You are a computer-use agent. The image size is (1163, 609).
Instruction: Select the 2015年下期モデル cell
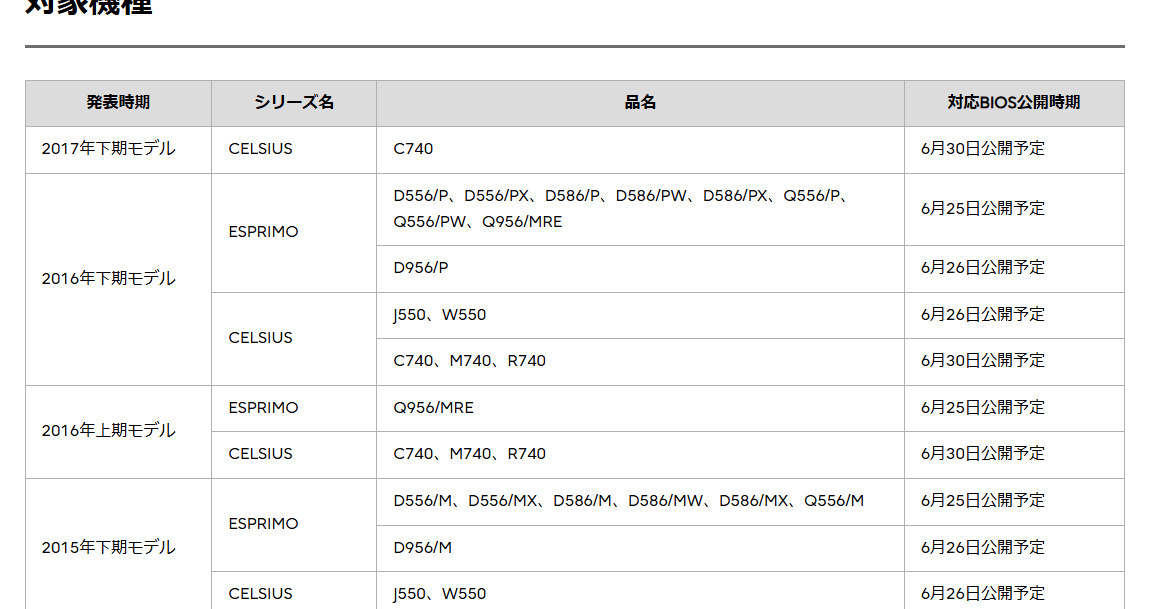click(119, 547)
